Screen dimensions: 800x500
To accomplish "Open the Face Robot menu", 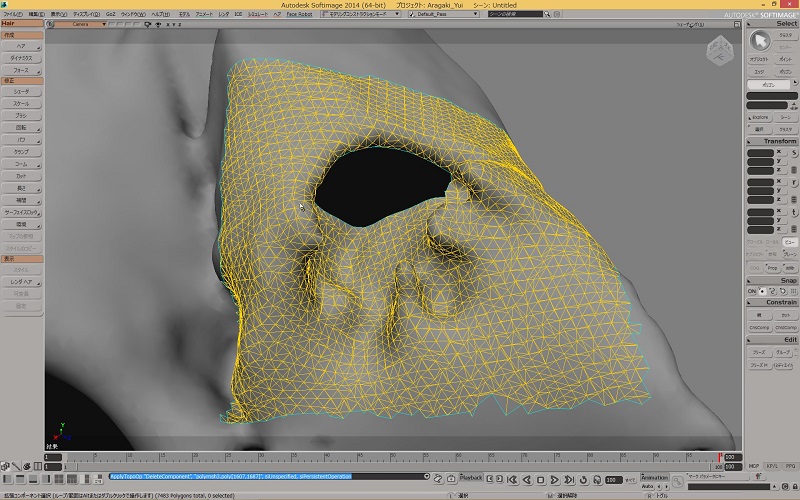I will pyautogui.click(x=299, y=14).
